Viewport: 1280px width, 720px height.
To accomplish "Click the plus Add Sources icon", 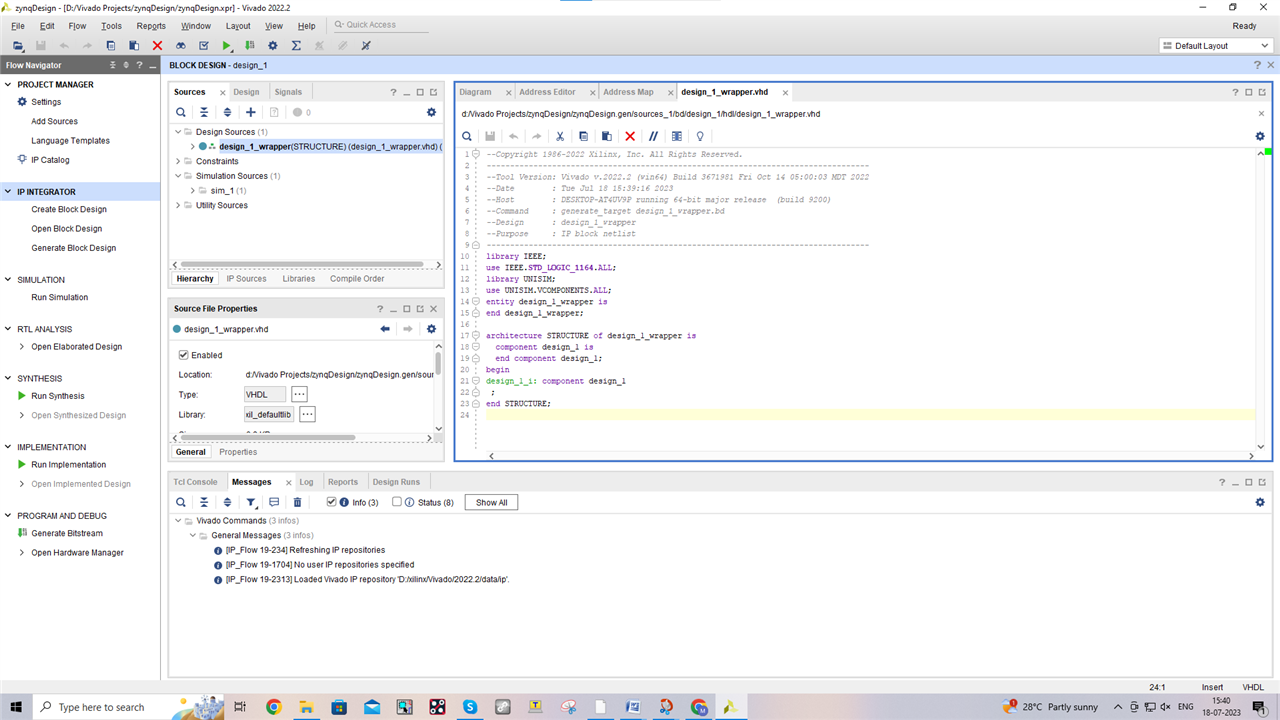I will click(x=251, y=112).
